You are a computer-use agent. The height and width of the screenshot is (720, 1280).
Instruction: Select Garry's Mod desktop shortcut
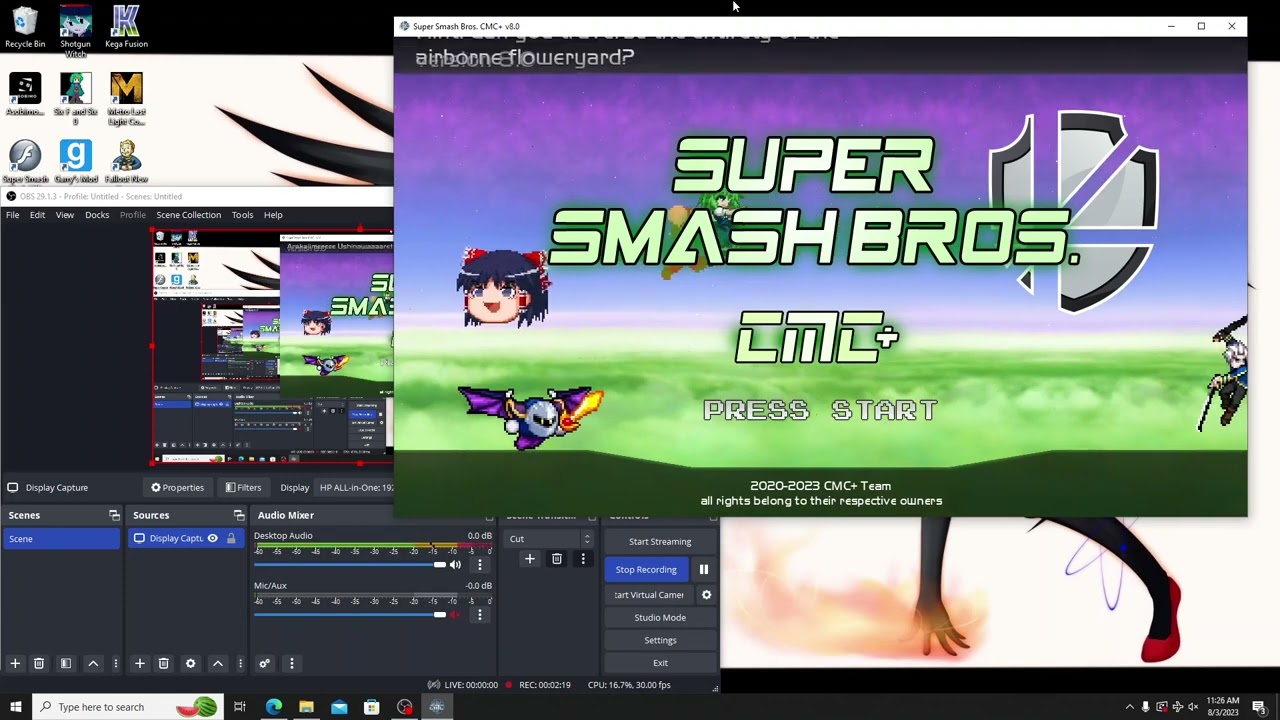(75, 162)
